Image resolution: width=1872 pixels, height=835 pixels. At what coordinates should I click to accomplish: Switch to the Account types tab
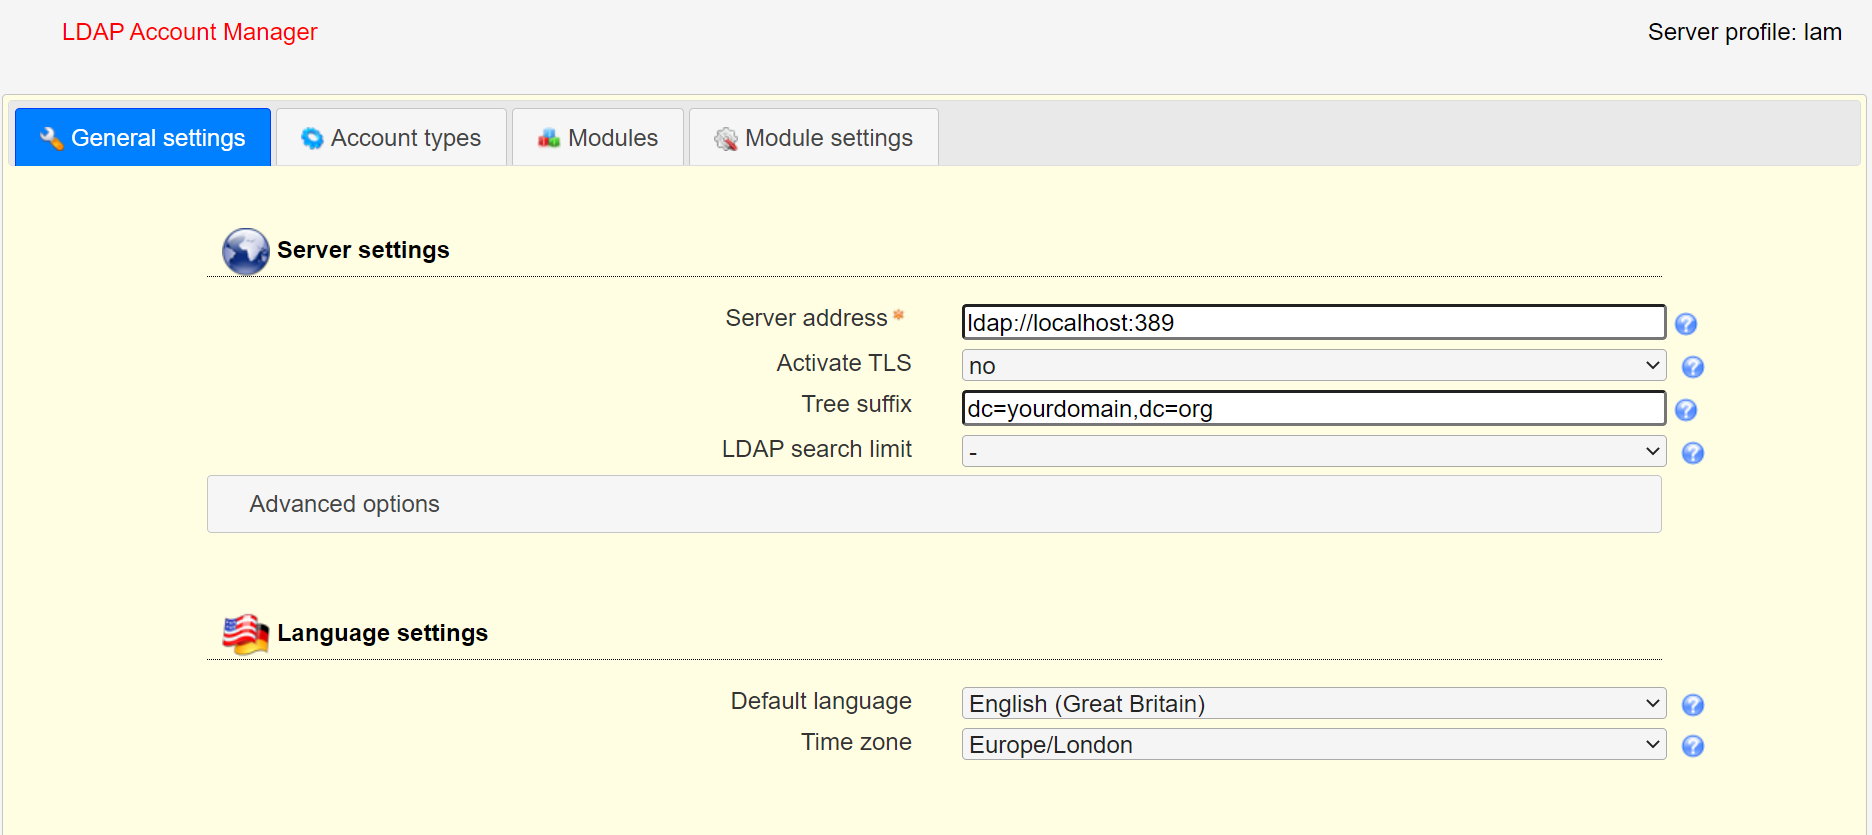point(391,137)
